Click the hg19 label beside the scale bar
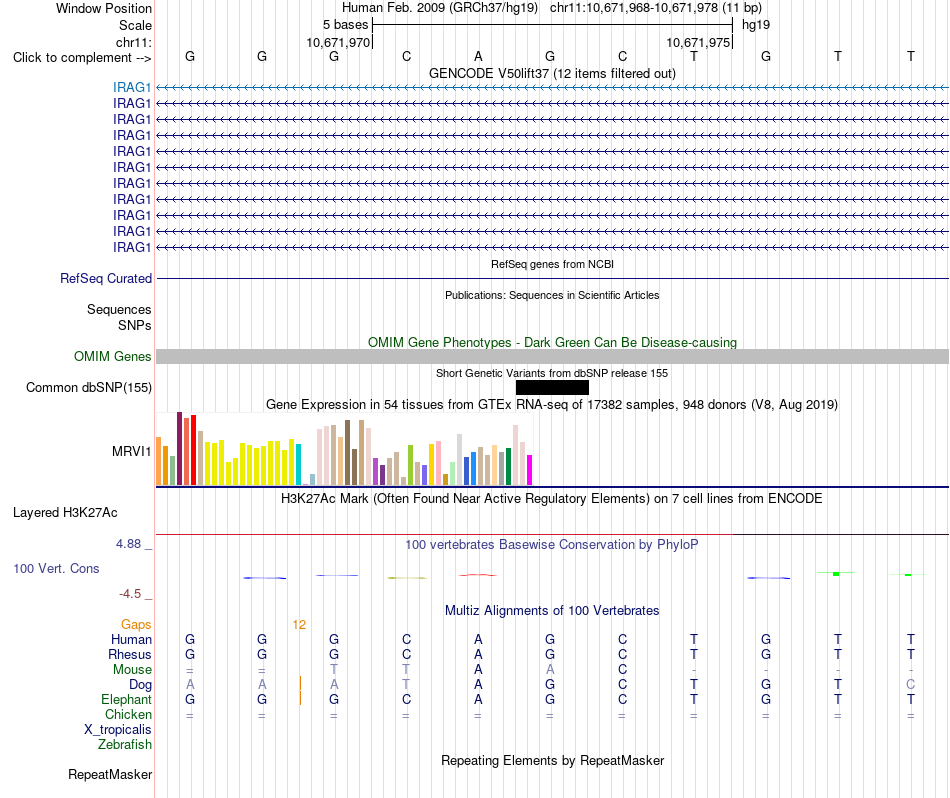Screen dimensions: 950x798 point(756,25)
